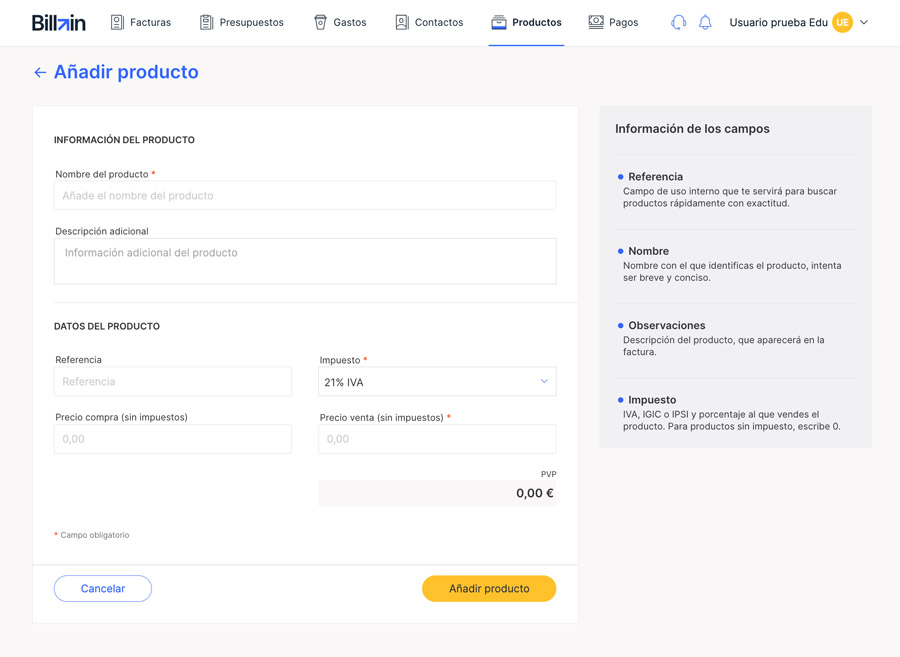The width and height of the screenshot is (900, 657).
Task: Click the Pagos banknote icon
Action: (596, 22)
